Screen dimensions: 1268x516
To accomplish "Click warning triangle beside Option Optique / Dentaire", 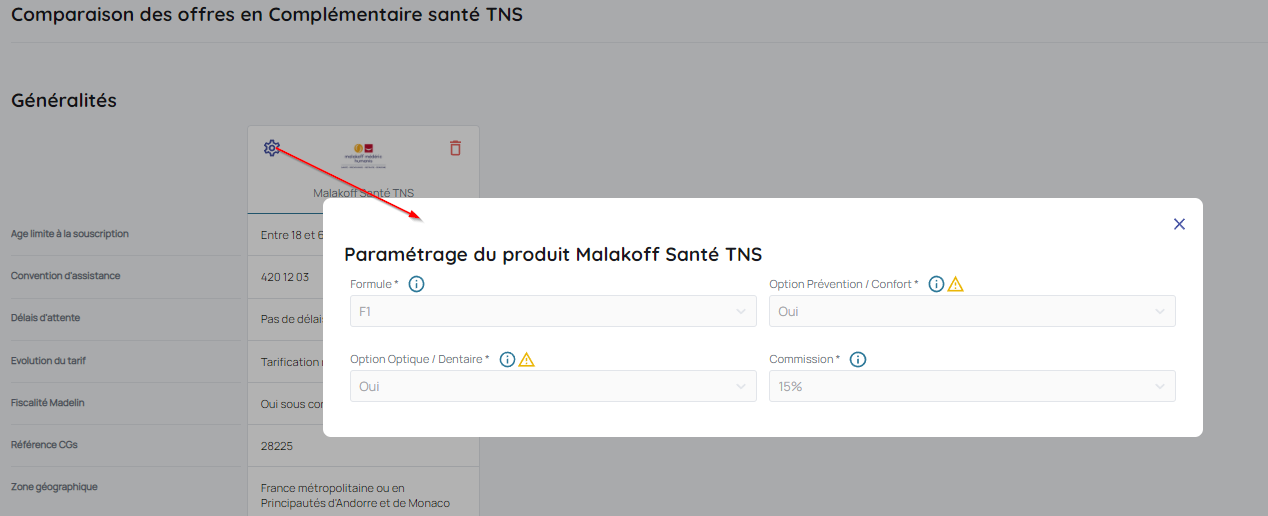I will coord(527,359).
